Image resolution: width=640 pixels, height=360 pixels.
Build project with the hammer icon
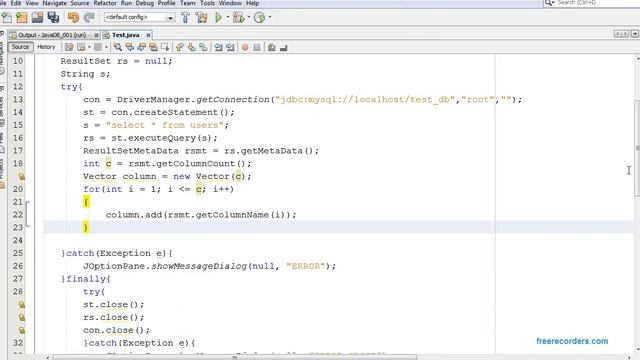point(185,18)
